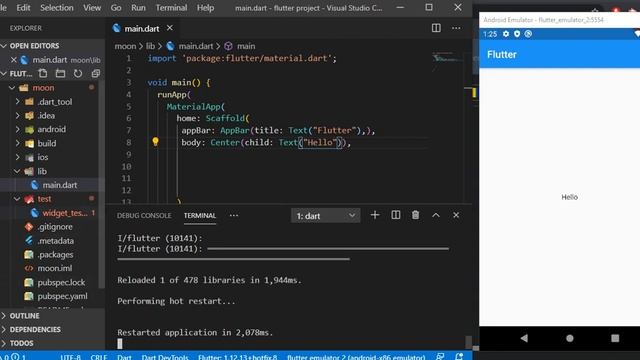Open panel overflow ellipsis next to TERMINAL
This screenshot has height=360, width=640.
click(233, 216)
